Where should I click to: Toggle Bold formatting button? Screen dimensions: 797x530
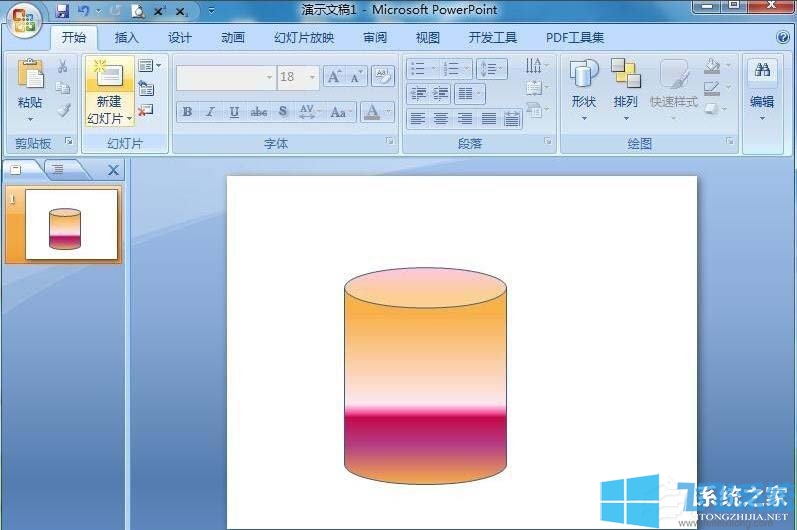[x=187, y=112]
